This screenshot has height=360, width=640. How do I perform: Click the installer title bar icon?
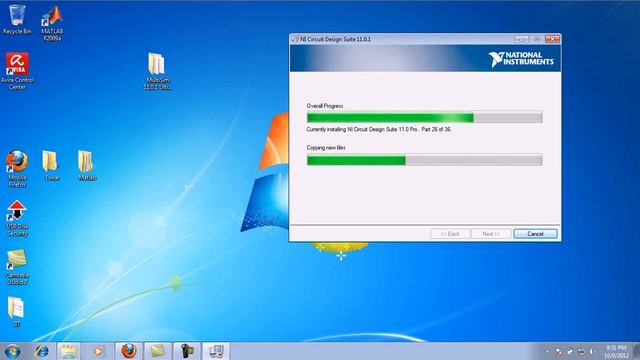coord(295,39)
